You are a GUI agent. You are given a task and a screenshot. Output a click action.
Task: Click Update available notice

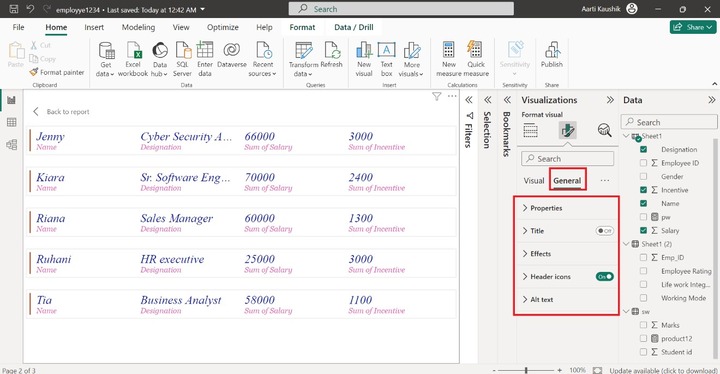click(x=663, y=370)
